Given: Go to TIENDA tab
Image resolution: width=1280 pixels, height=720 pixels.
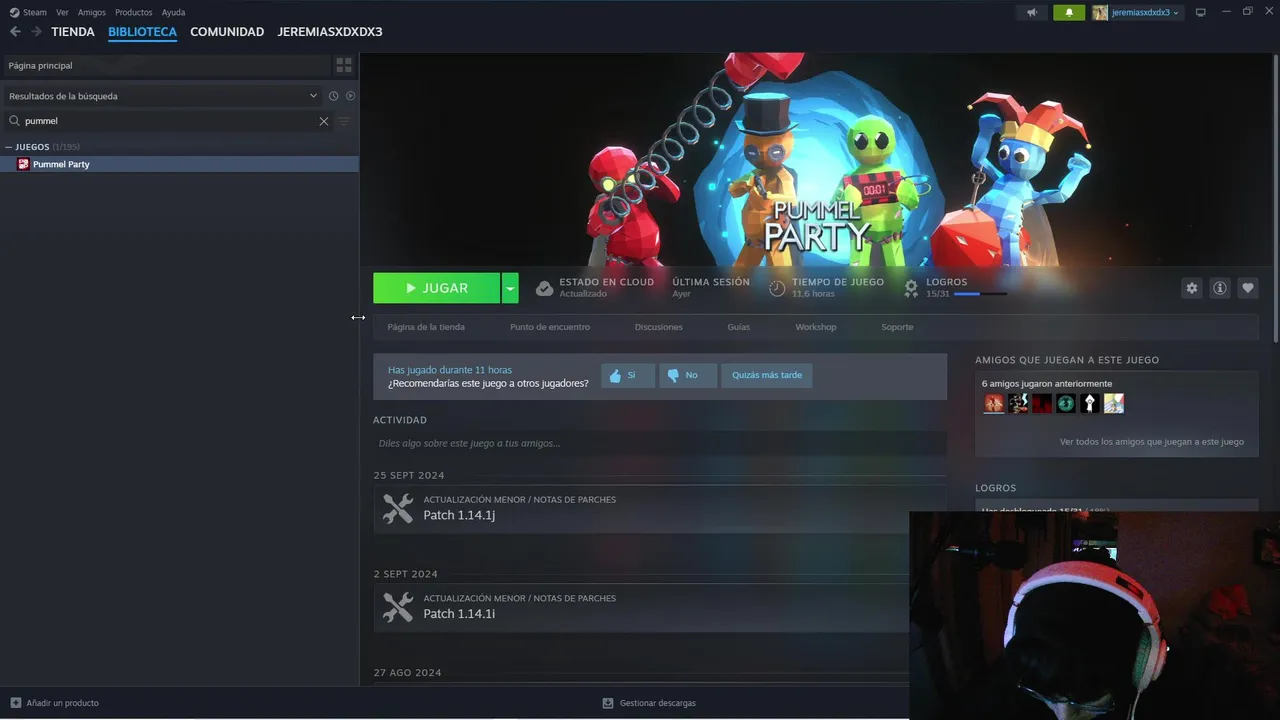Looking at the screenshot, I should tap(73, 32).
